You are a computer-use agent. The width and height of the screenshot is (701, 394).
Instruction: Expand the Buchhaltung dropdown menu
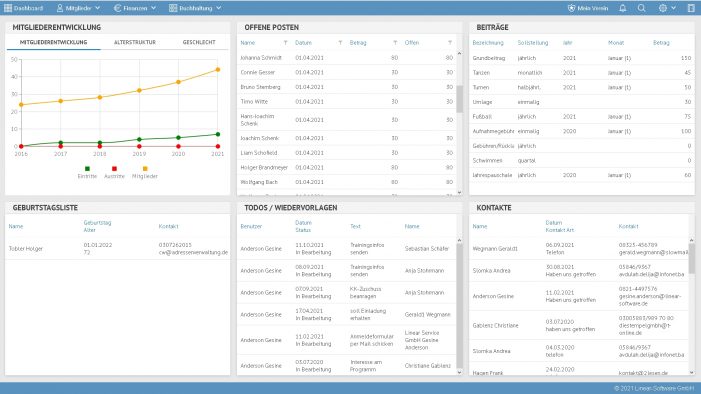(195, 8)
